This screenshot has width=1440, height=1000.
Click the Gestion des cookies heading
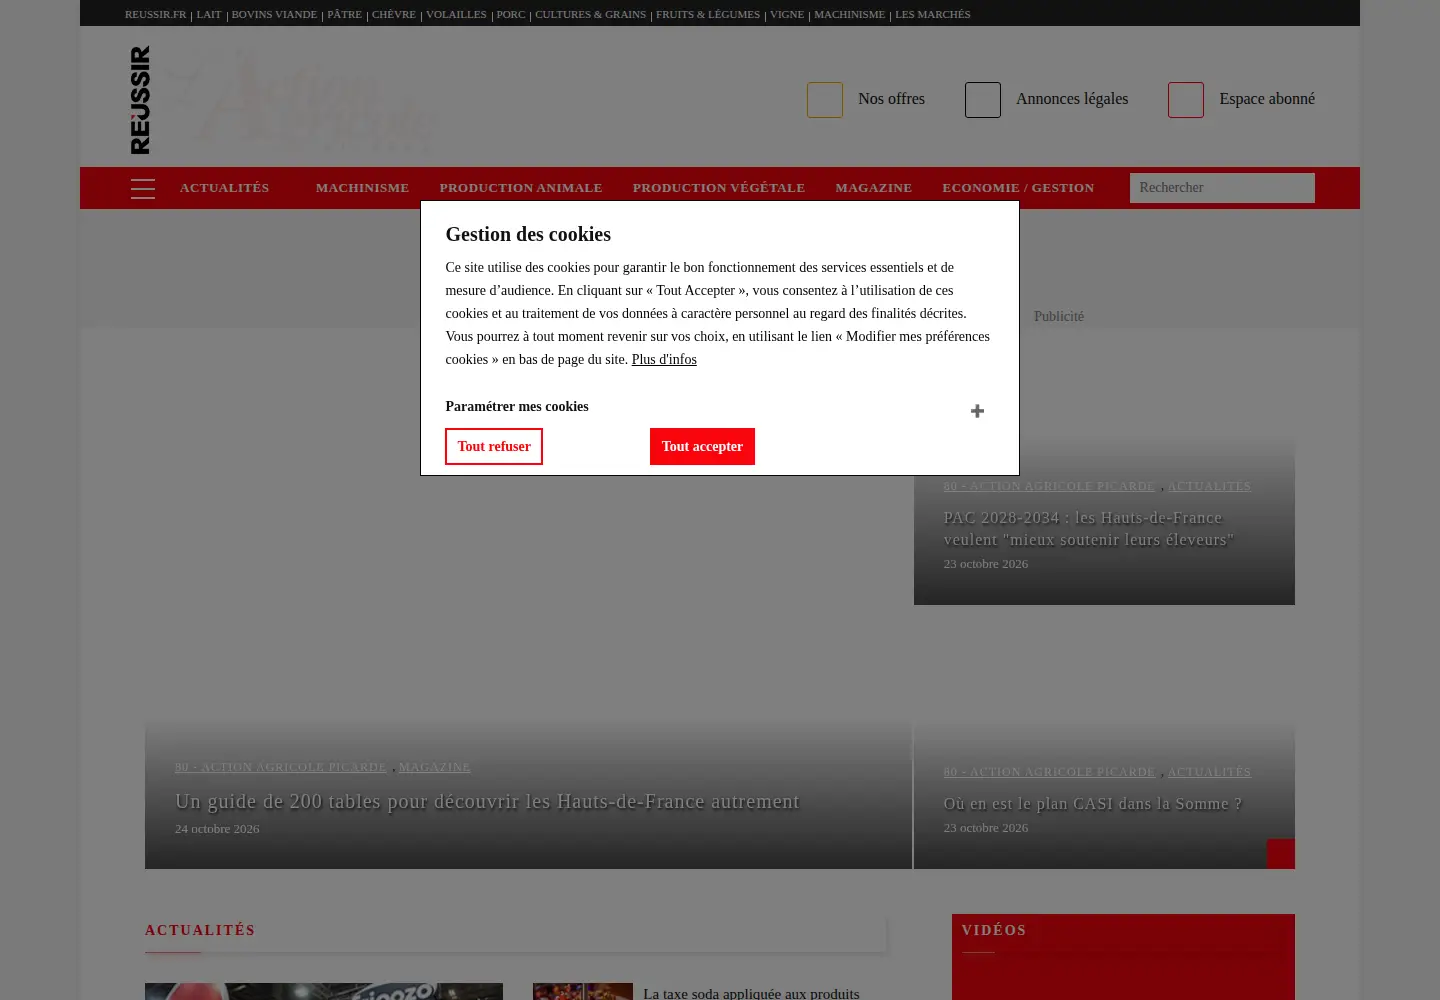pos(528,234)
